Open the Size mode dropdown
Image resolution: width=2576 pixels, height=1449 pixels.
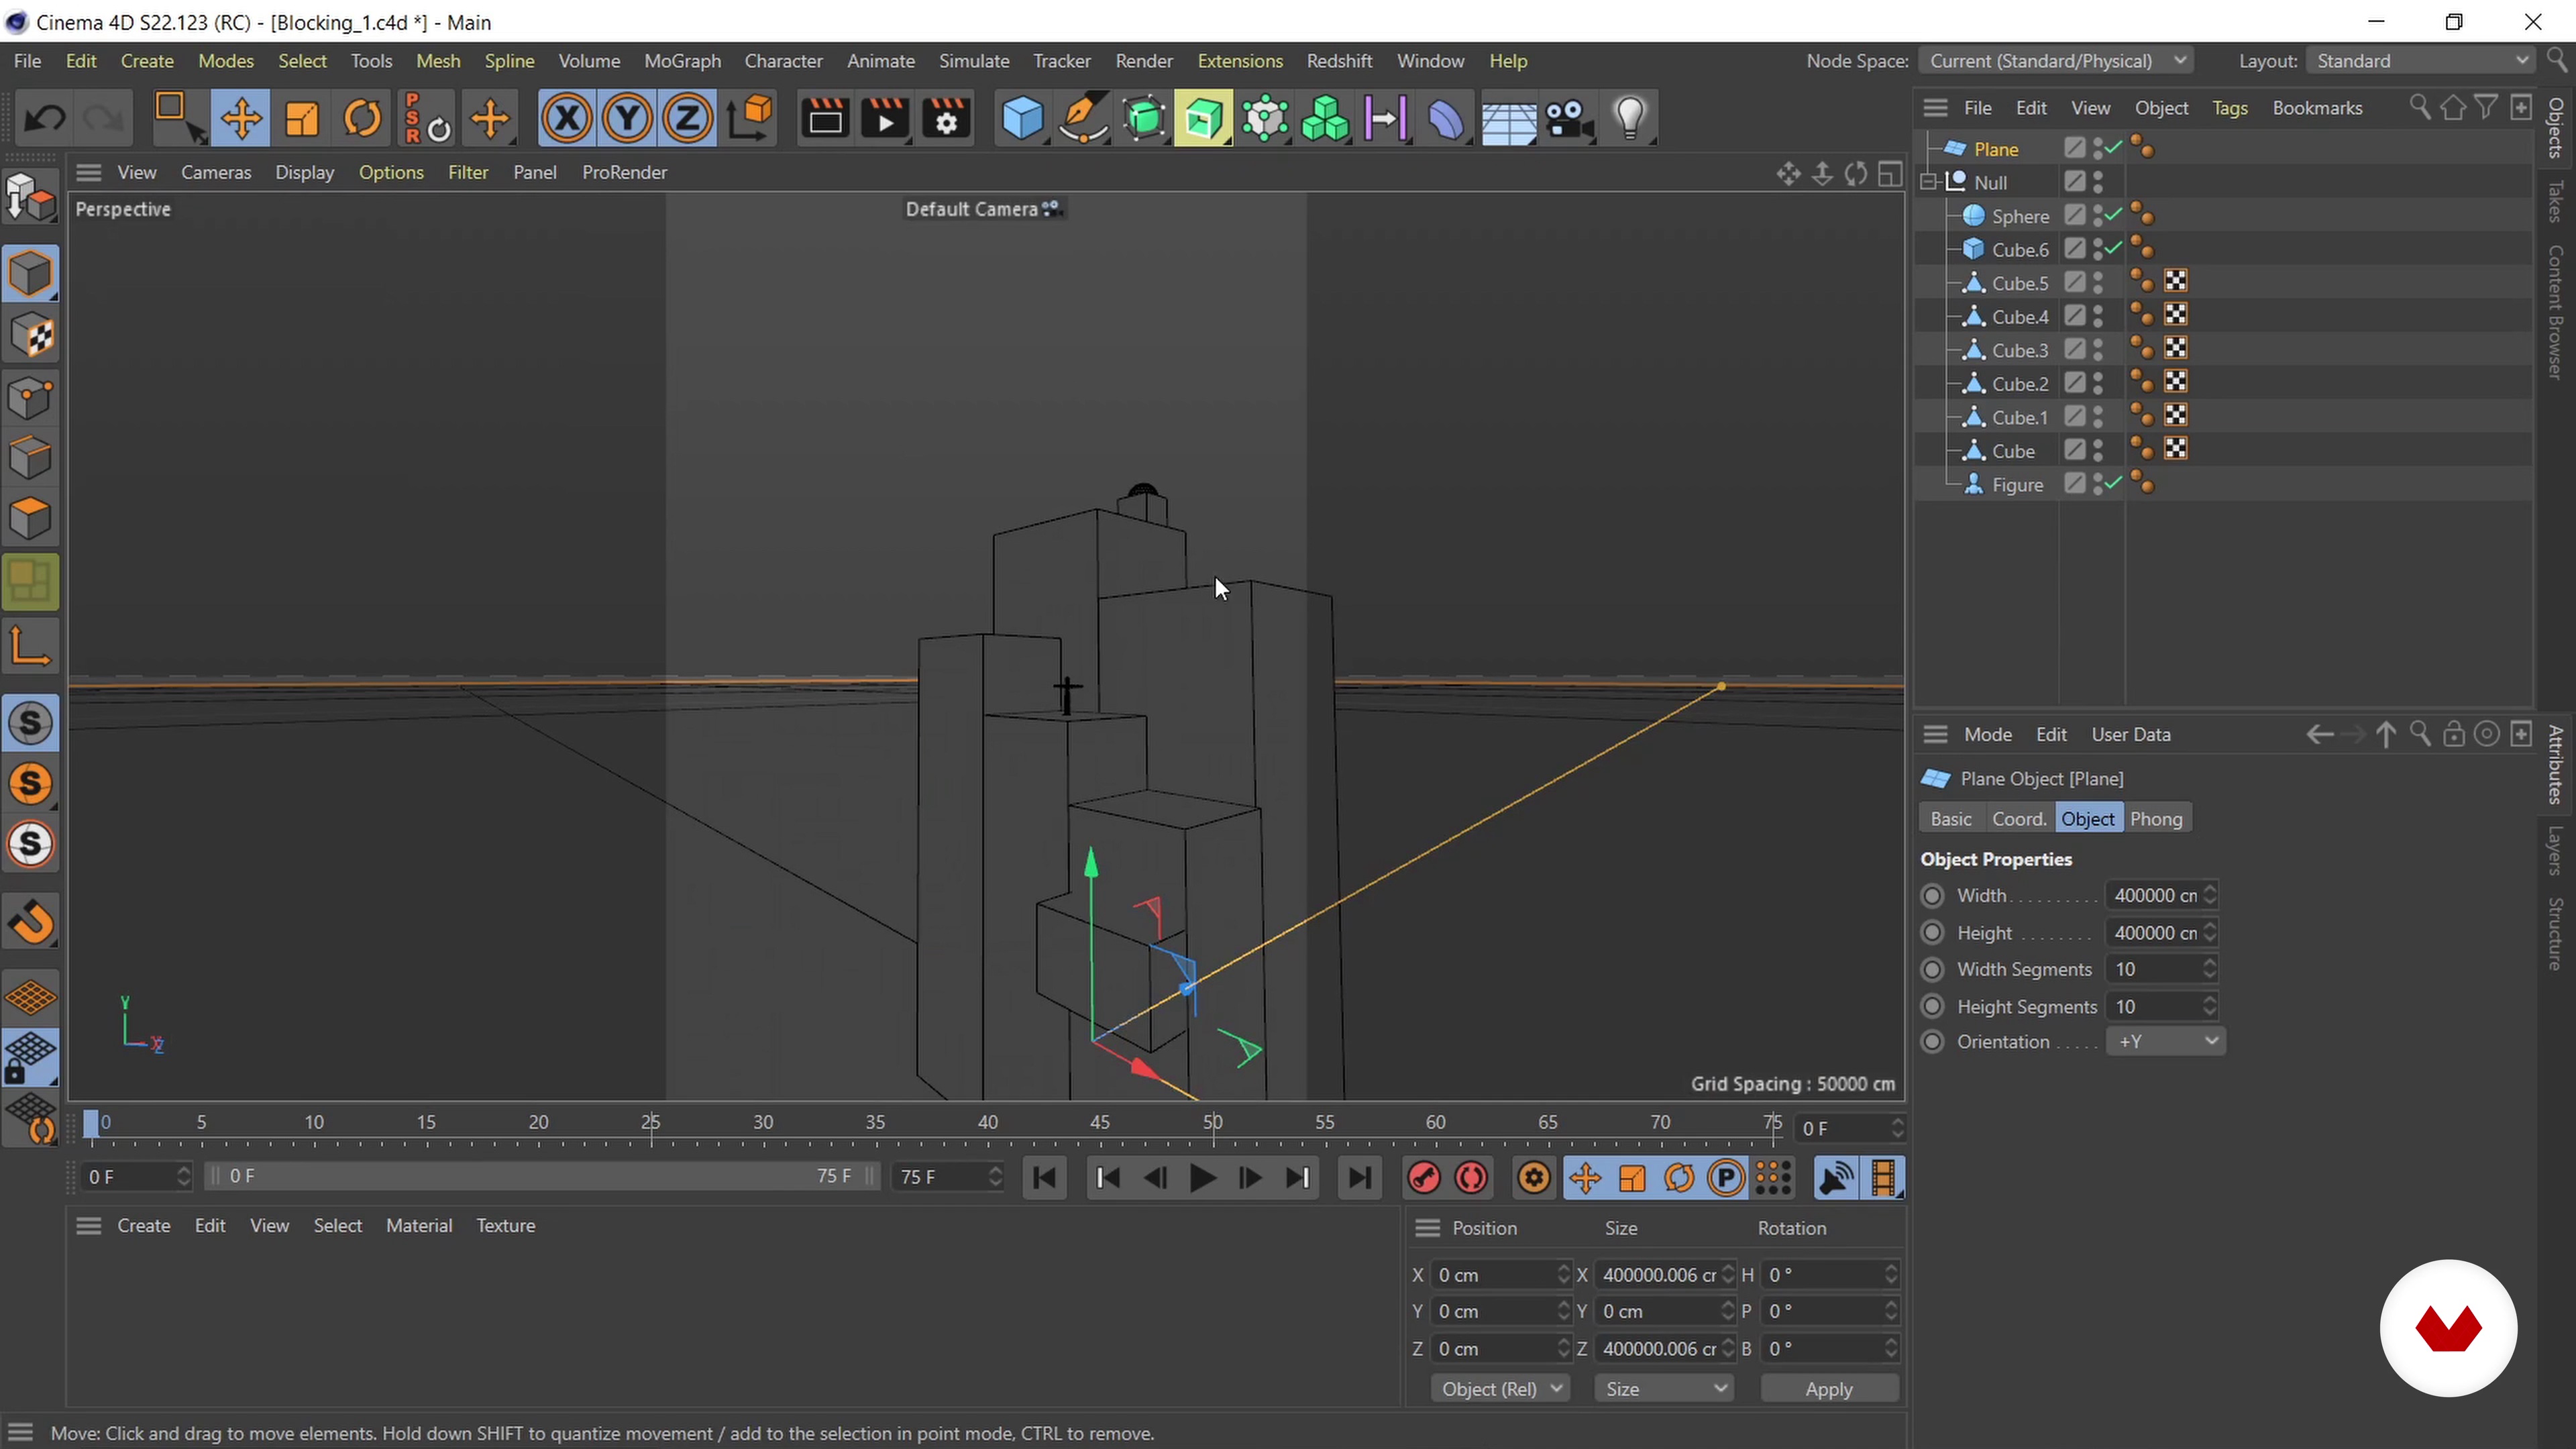[x=1663, y=1389]
